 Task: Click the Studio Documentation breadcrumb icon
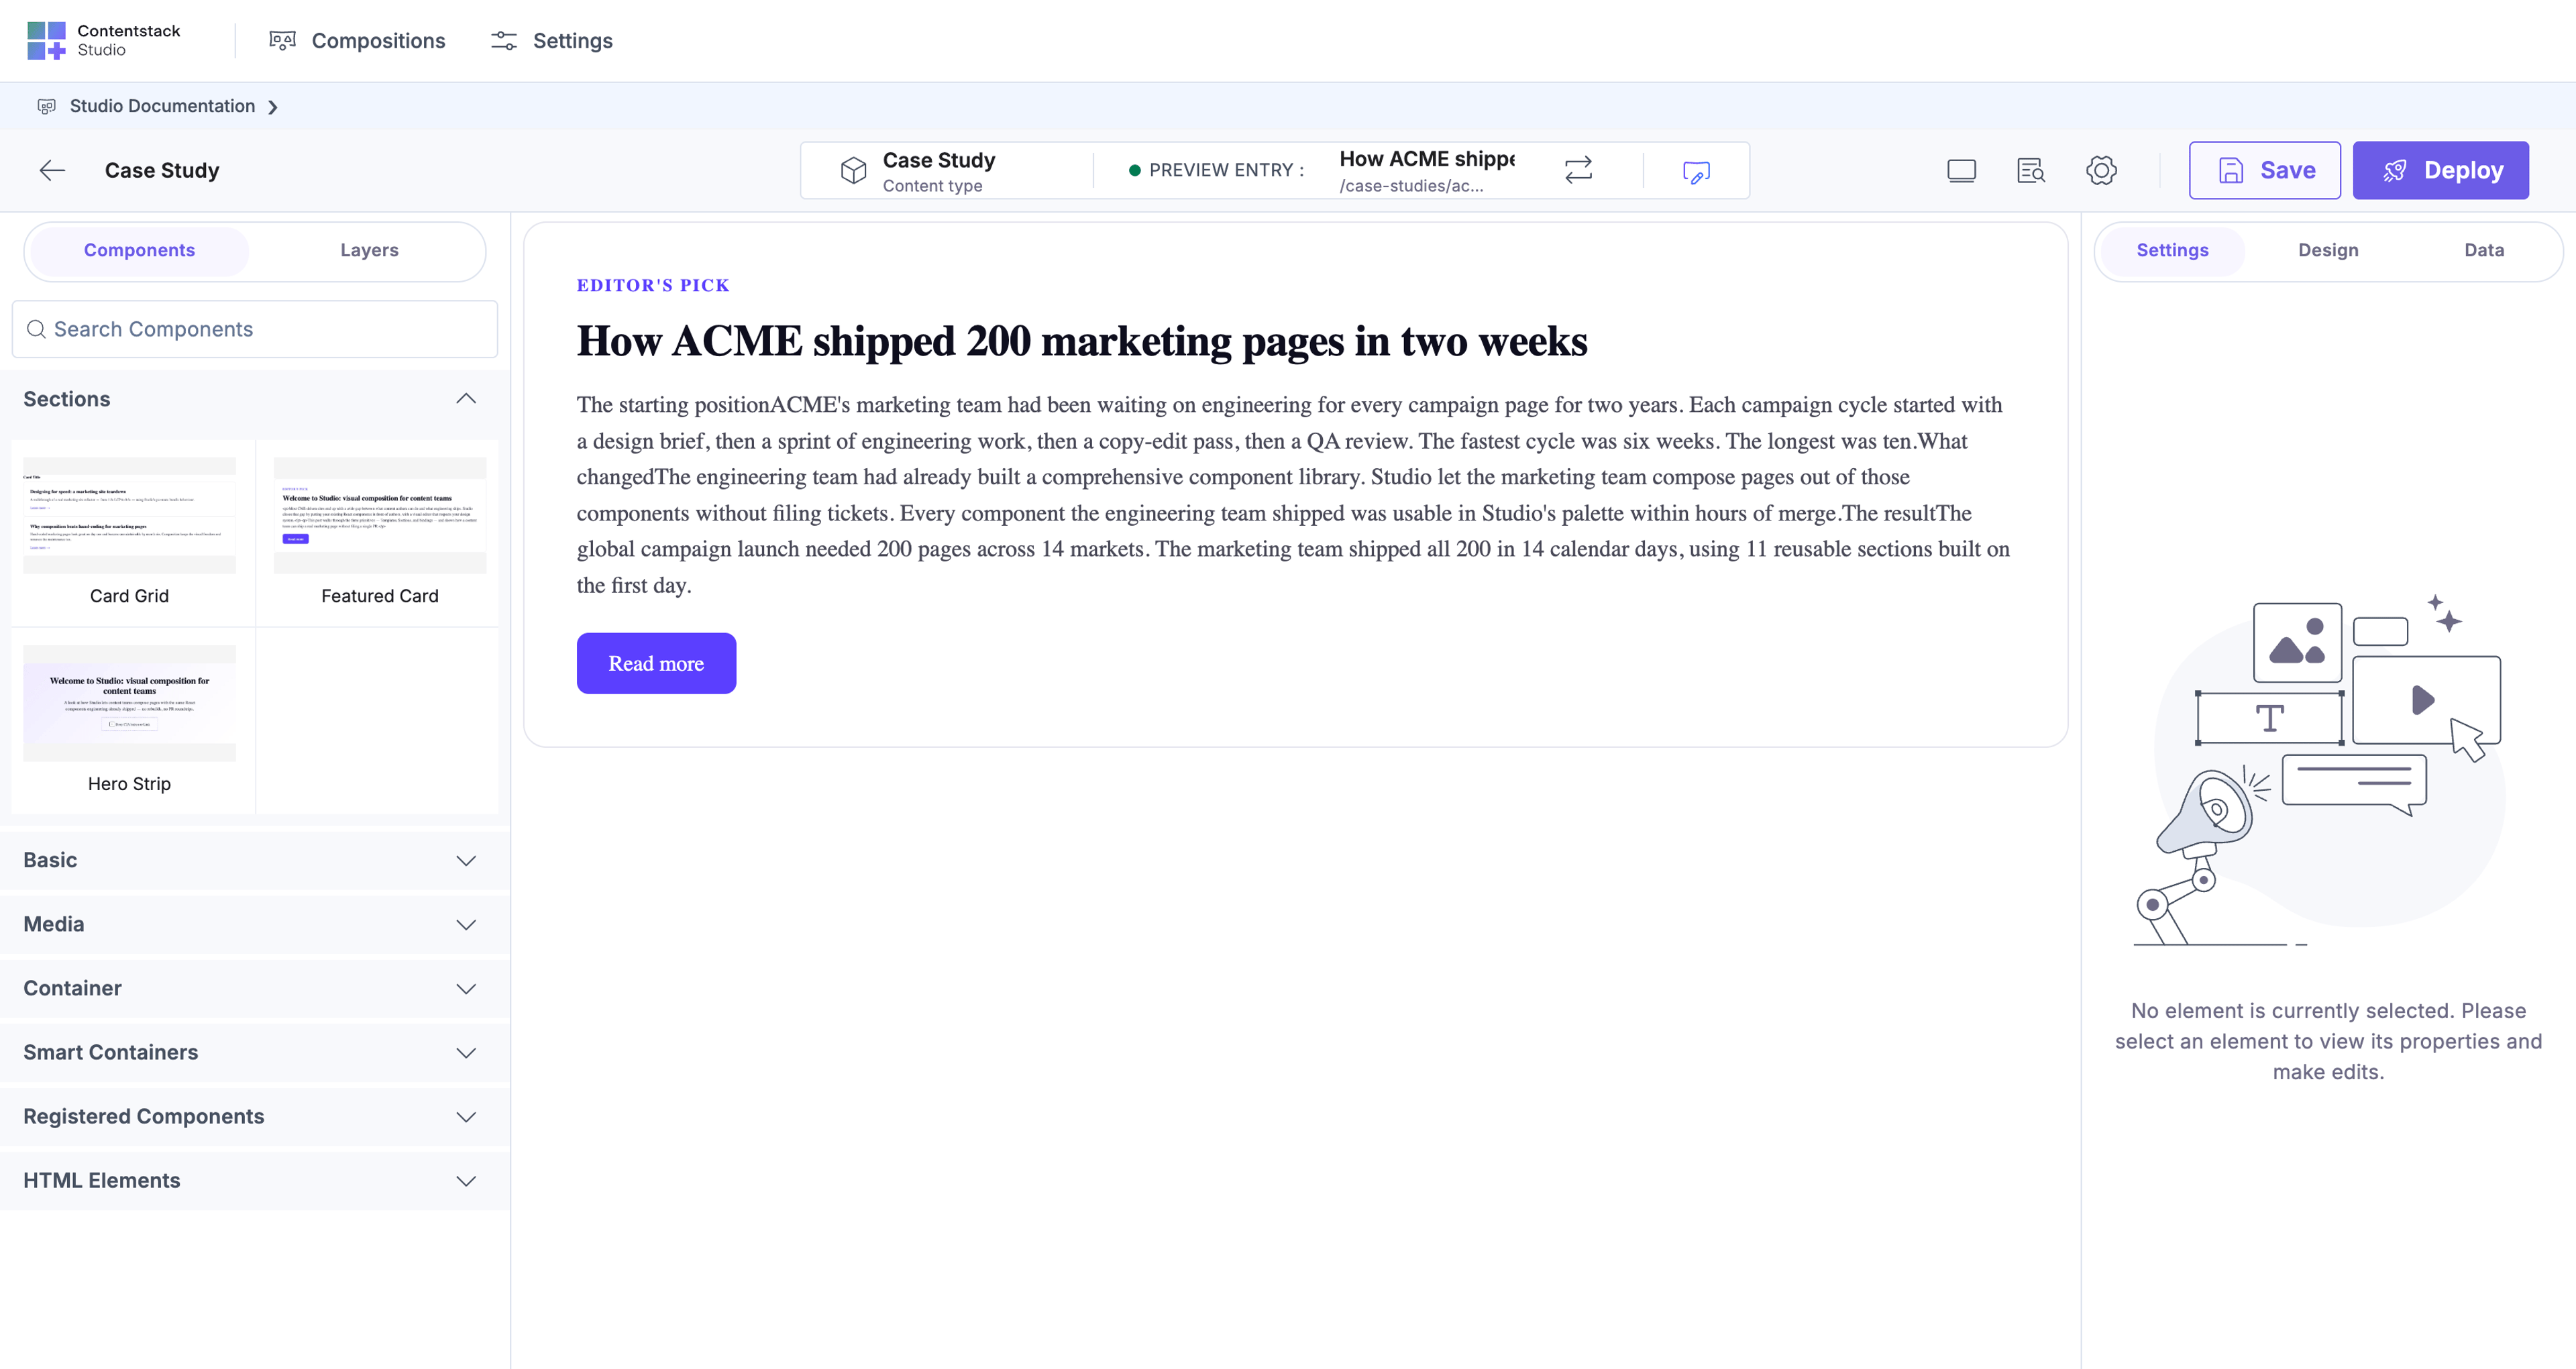point(46,106)
